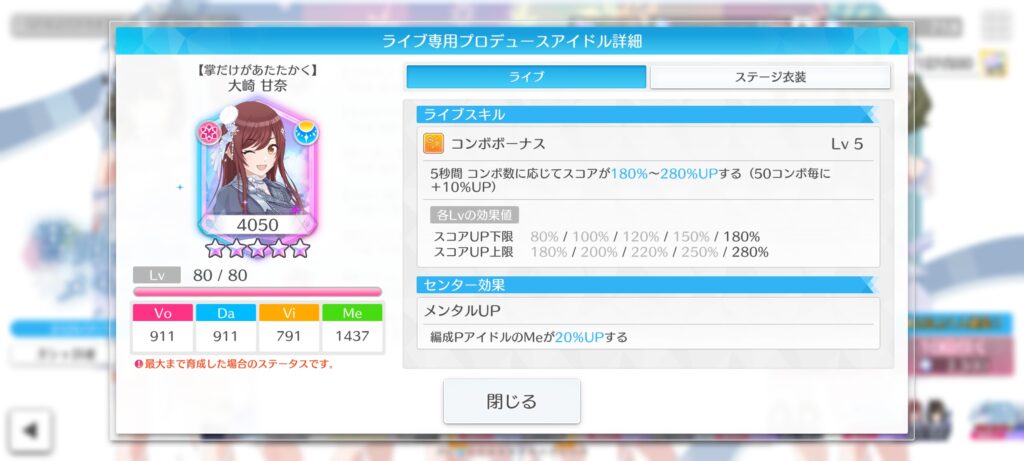Click the 閉じる button
This screenshot has height=461, width=1024.
[x=511, y=401]
